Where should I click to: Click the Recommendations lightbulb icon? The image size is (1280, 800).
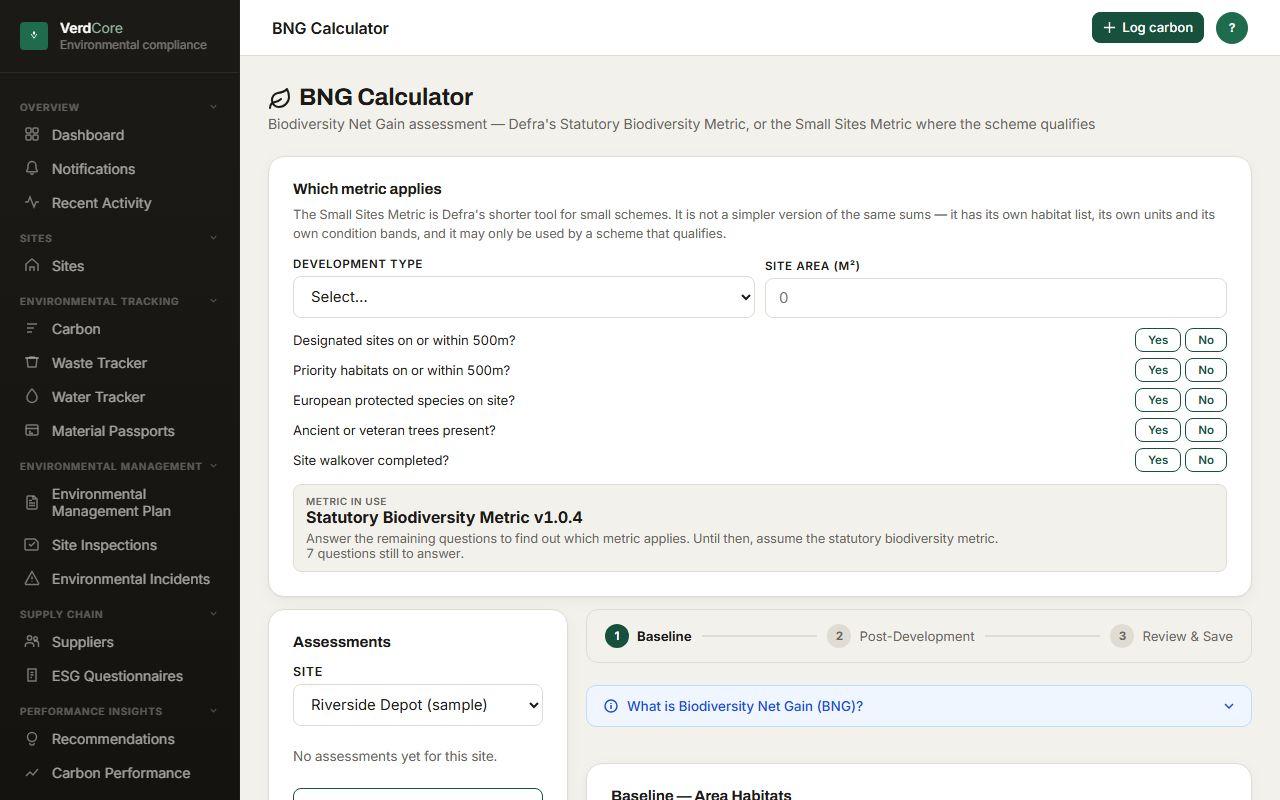32,739
